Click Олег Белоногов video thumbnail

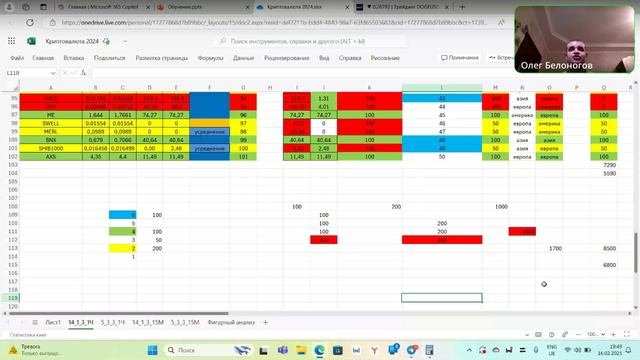coord(574,40)
